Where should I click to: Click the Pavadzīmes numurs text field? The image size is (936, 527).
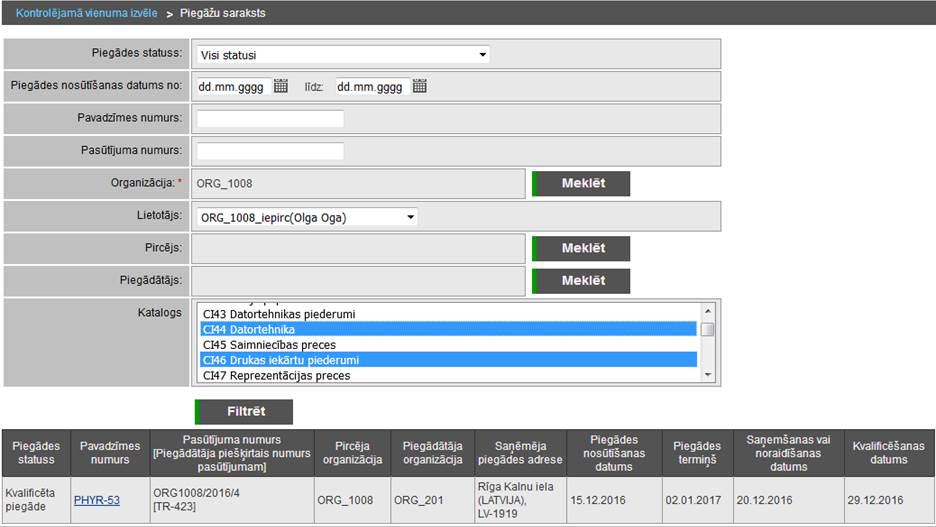[270, 118]
